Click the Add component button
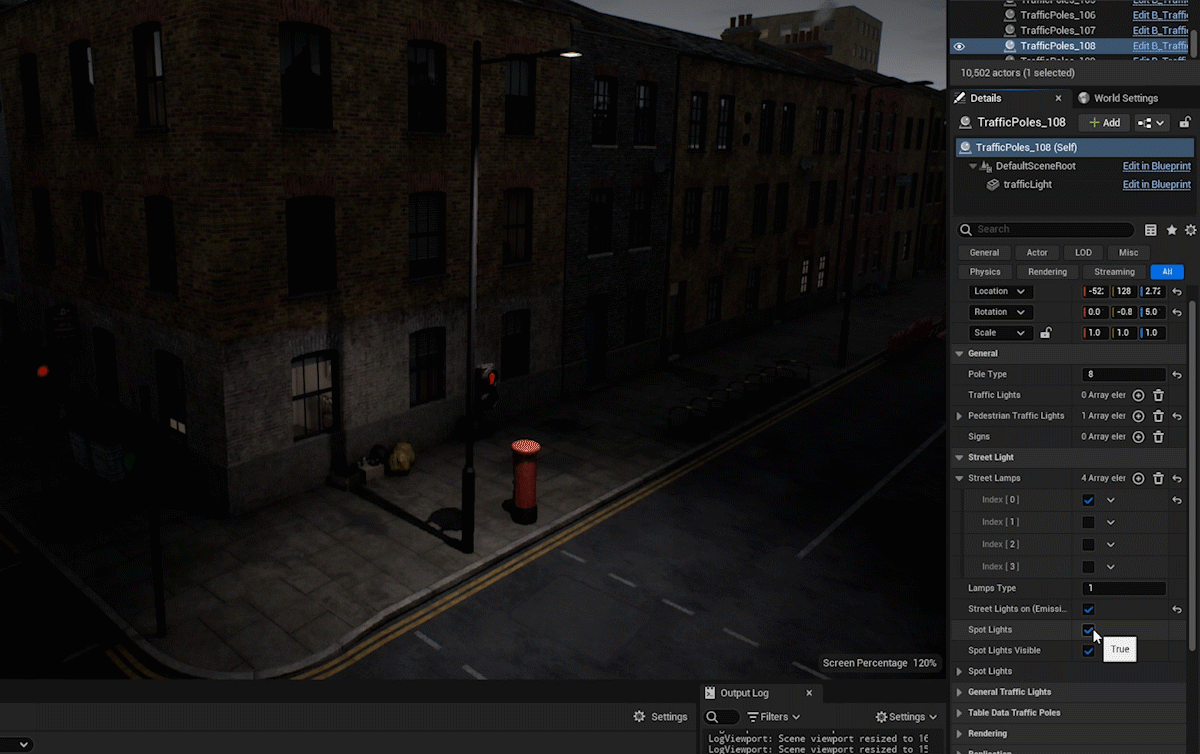 (x=1104, y=122)
